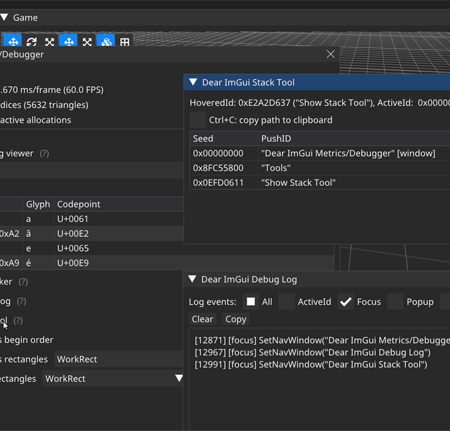This screenshot has height=431, width=450.
Task: Enable the 'Popup' log events checkbox
Action: [395, 302]
